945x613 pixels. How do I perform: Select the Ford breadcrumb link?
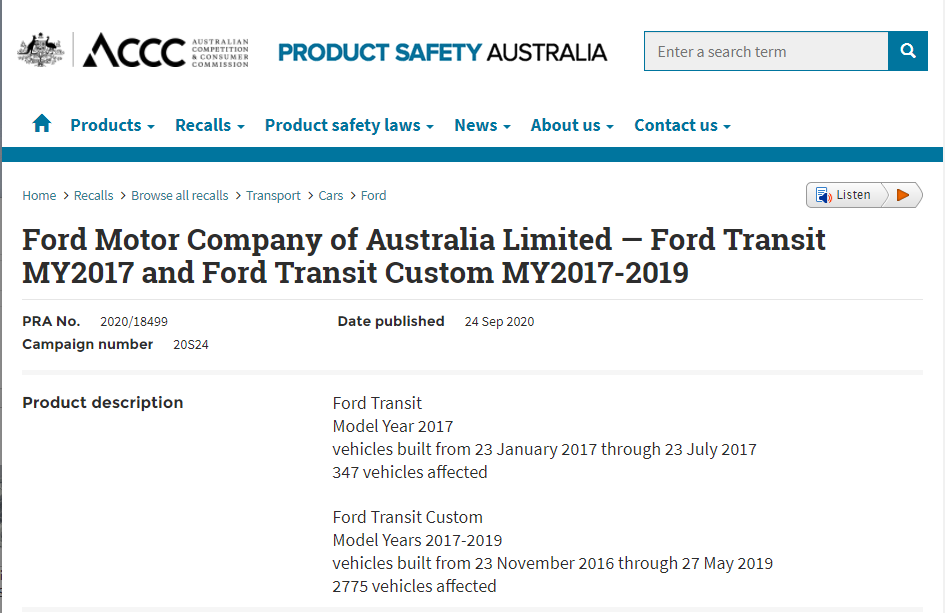373,196
